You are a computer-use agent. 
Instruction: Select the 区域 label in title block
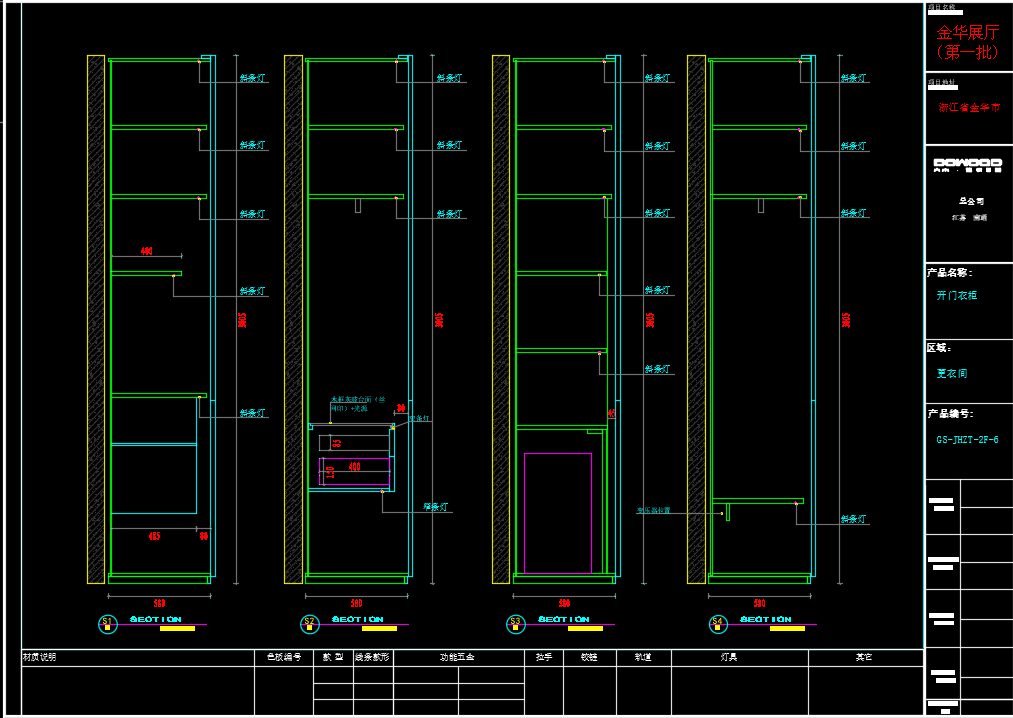[939, 348]
